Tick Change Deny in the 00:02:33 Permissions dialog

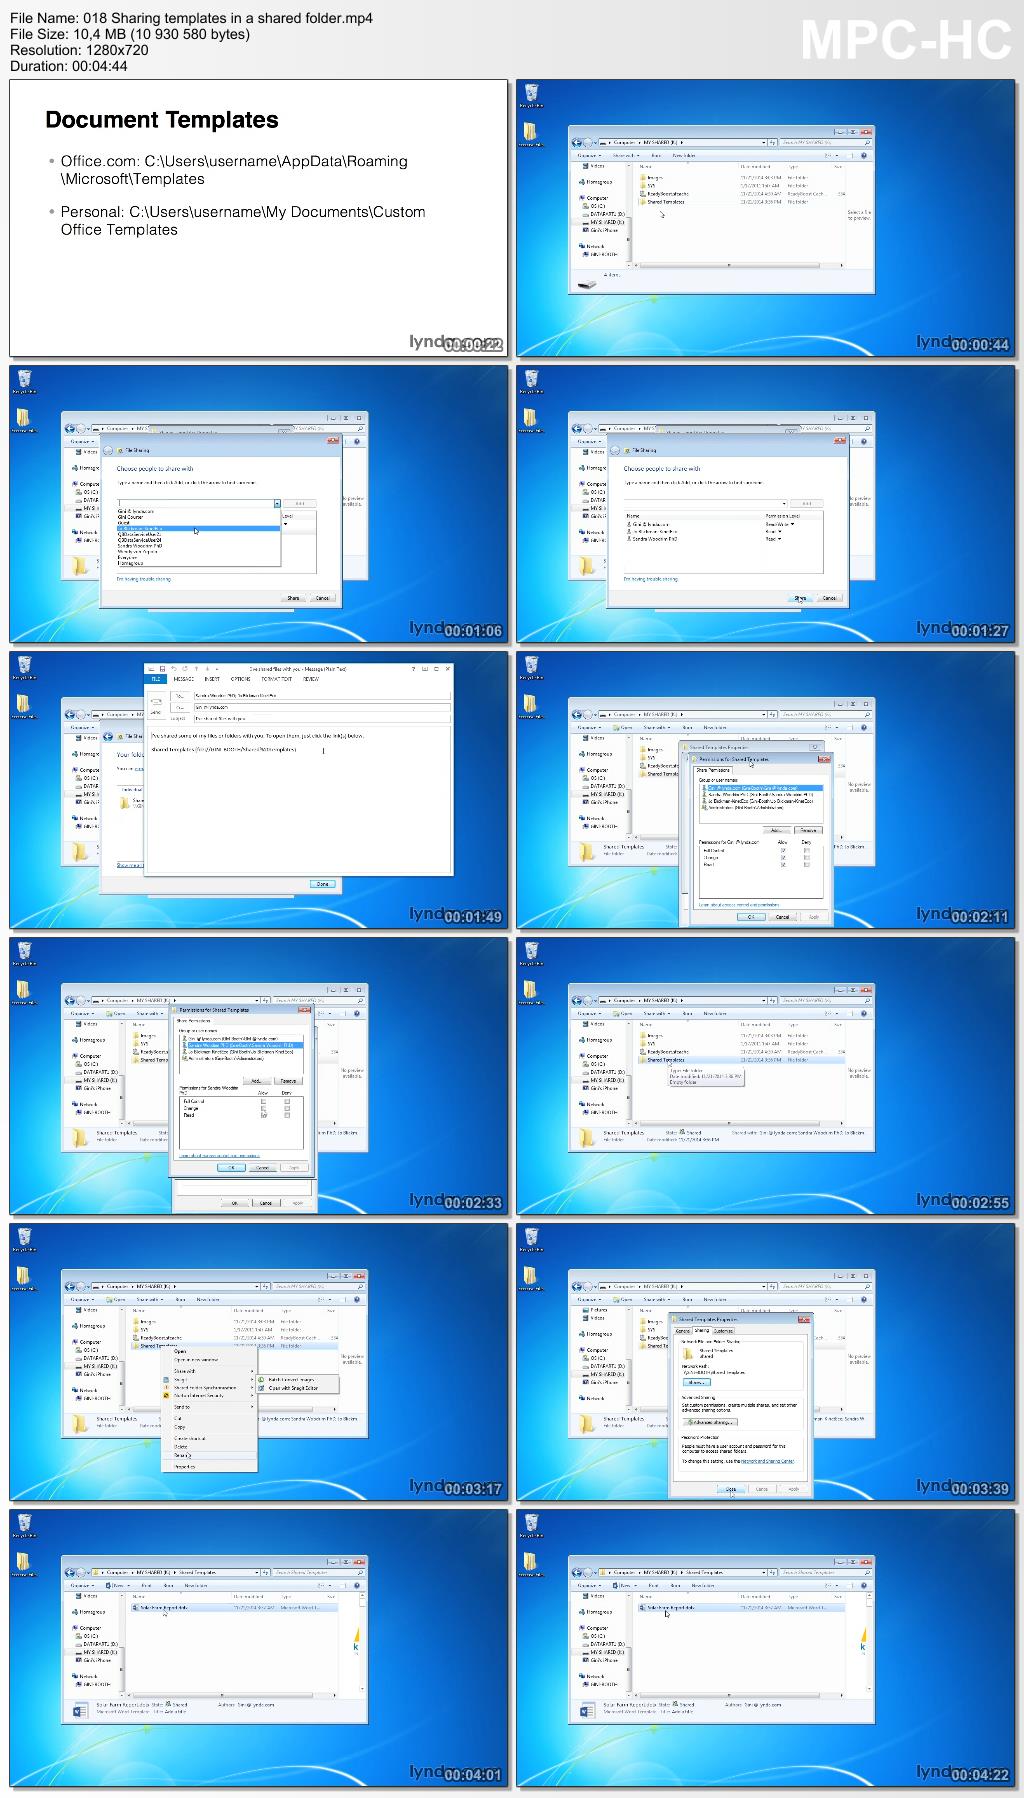click(x=287, y=1108)
